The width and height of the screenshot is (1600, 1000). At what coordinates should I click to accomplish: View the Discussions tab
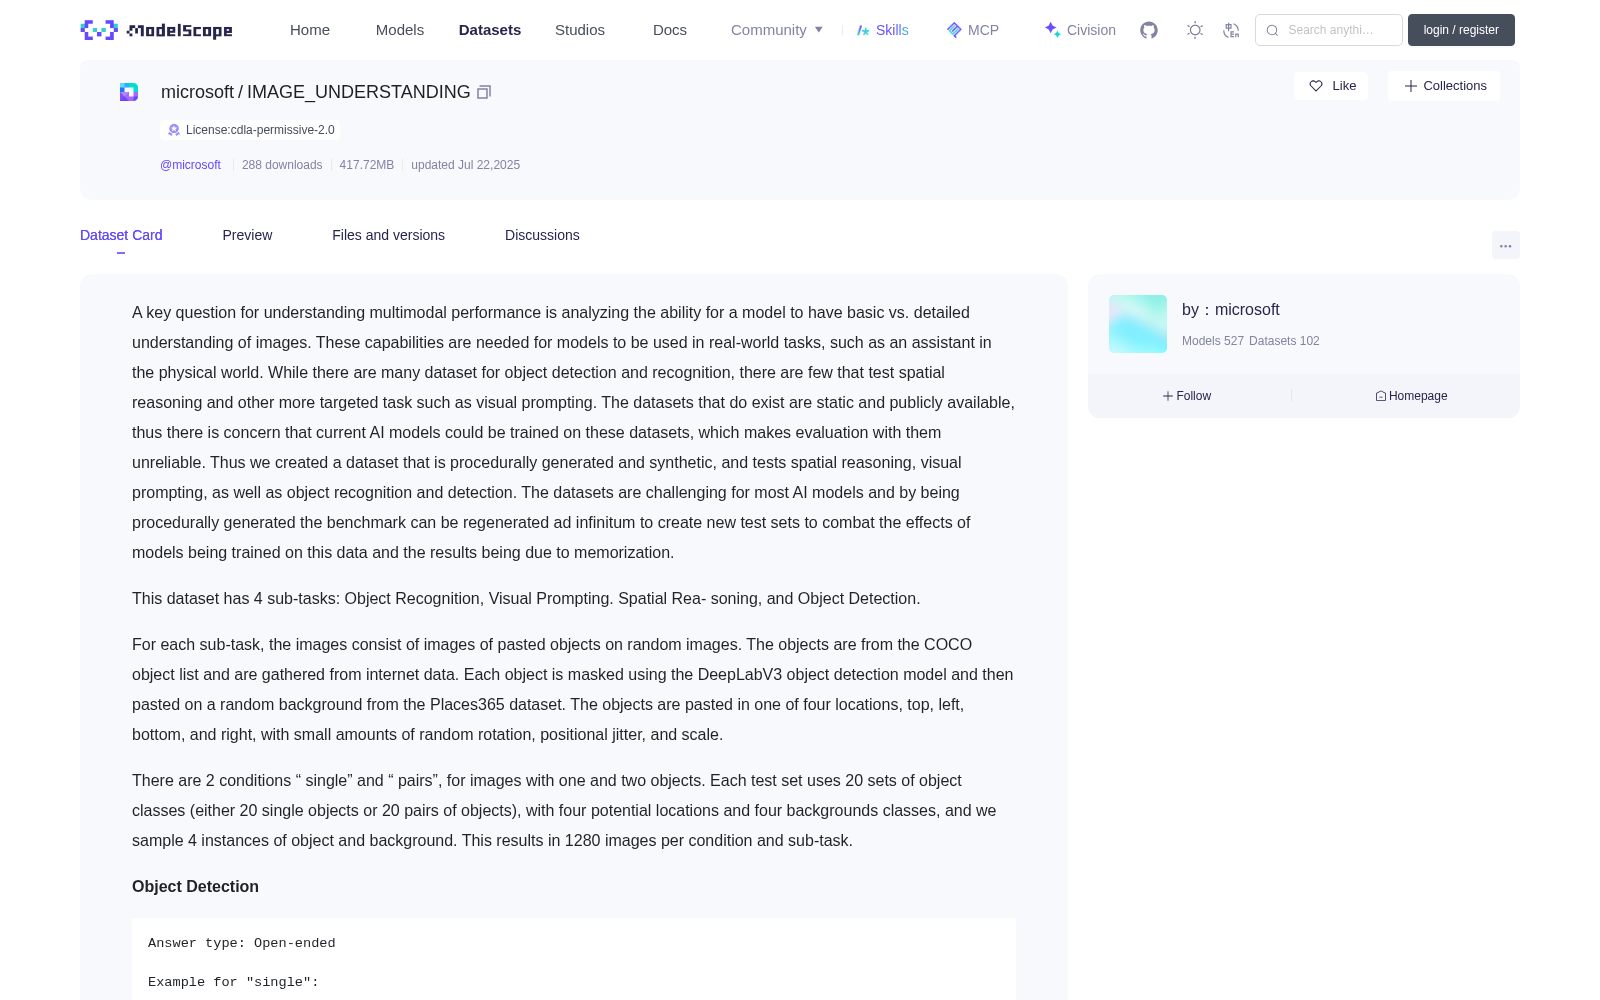click(542, 235)
